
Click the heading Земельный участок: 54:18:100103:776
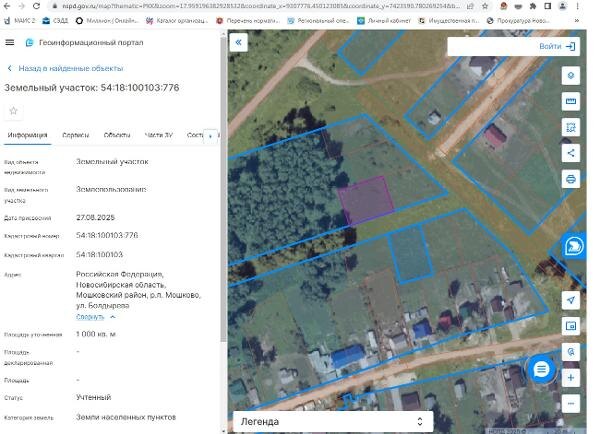pos(91,88)
